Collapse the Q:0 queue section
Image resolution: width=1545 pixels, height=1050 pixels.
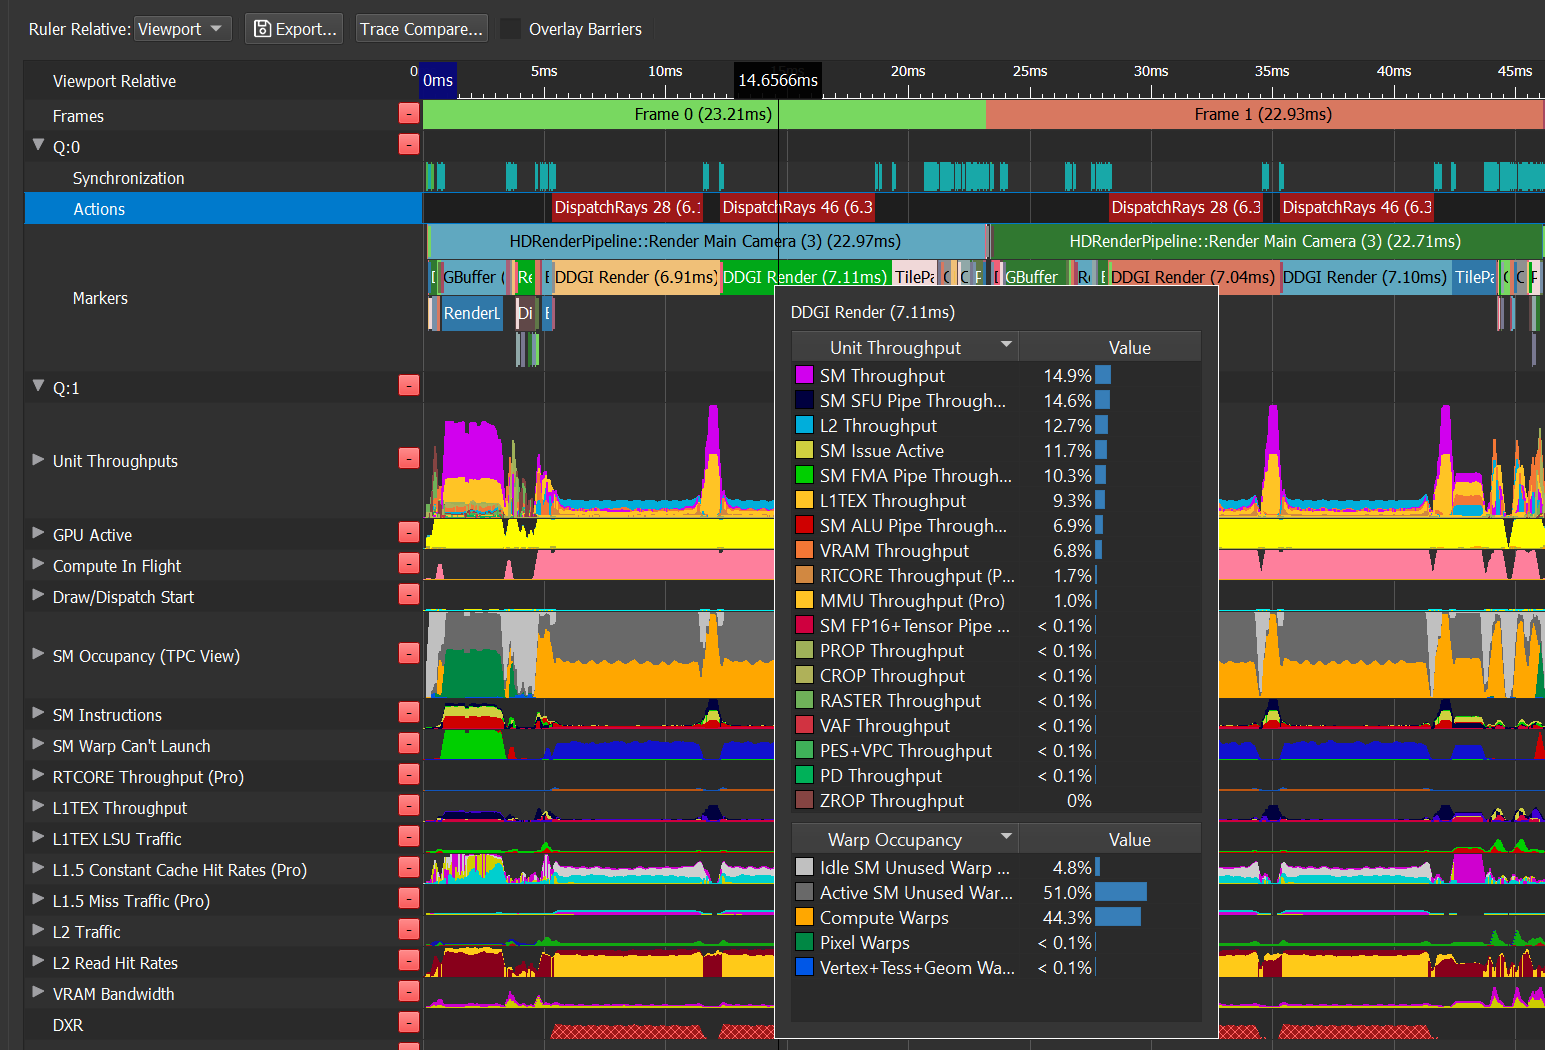pyautogui.click(x=38, y=146)
